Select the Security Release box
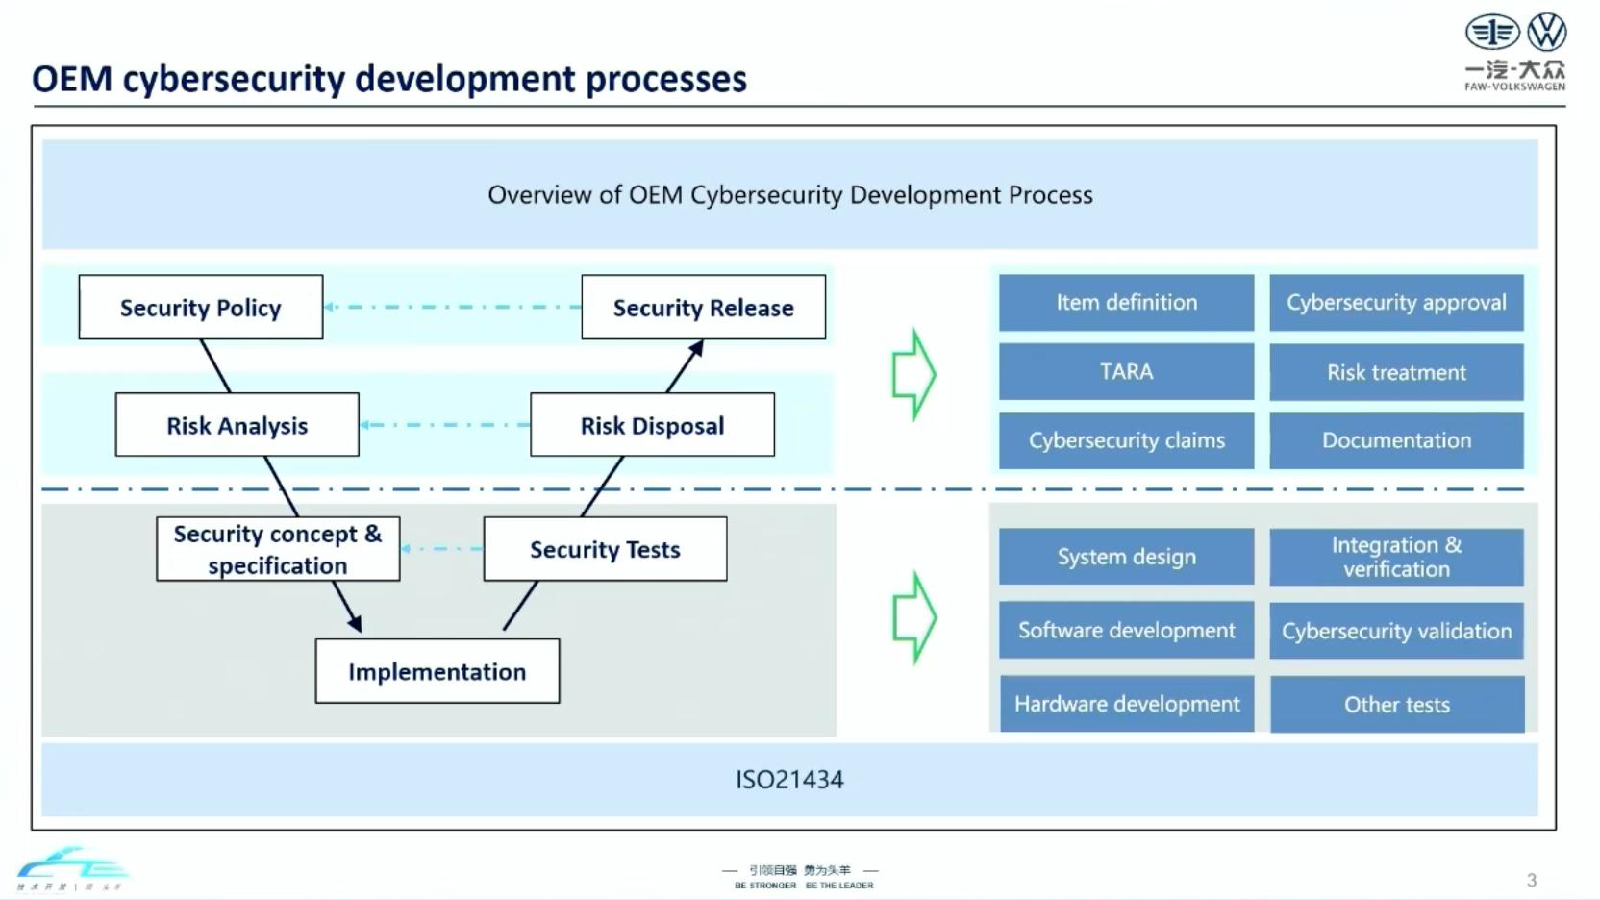The image size is (1600, 900). (704, 307)
